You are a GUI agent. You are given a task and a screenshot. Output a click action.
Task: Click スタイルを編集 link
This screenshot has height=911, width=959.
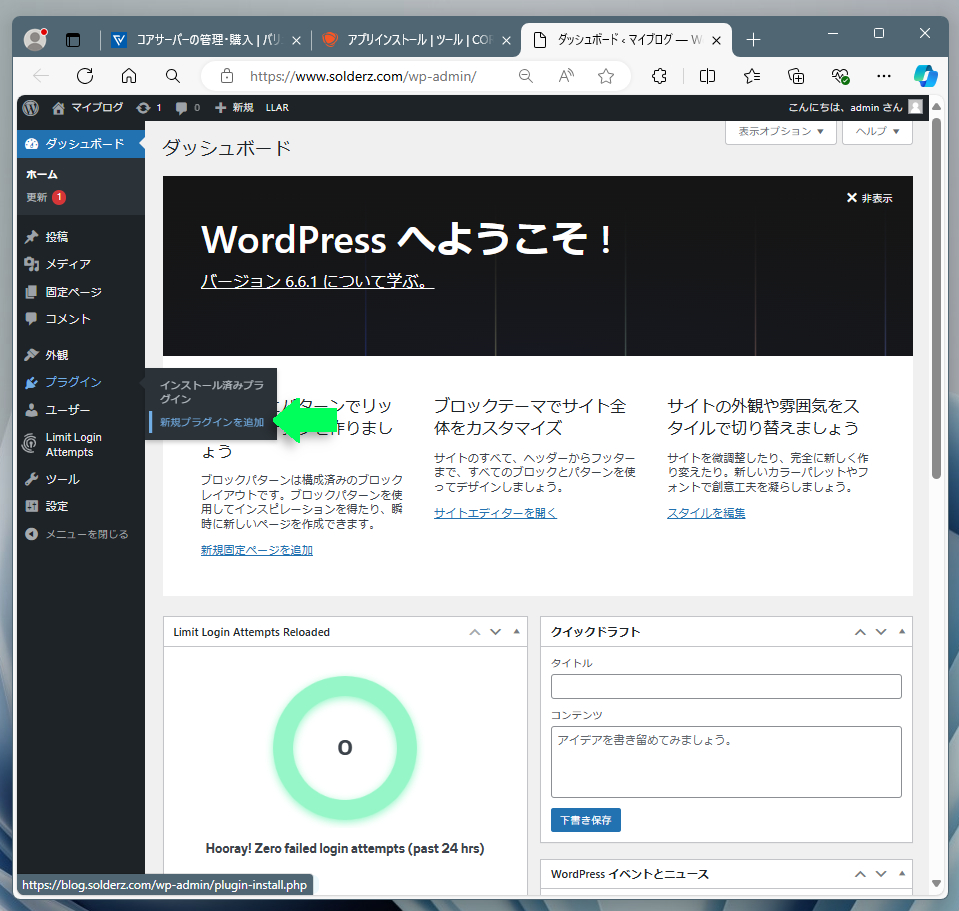(706, 513)
